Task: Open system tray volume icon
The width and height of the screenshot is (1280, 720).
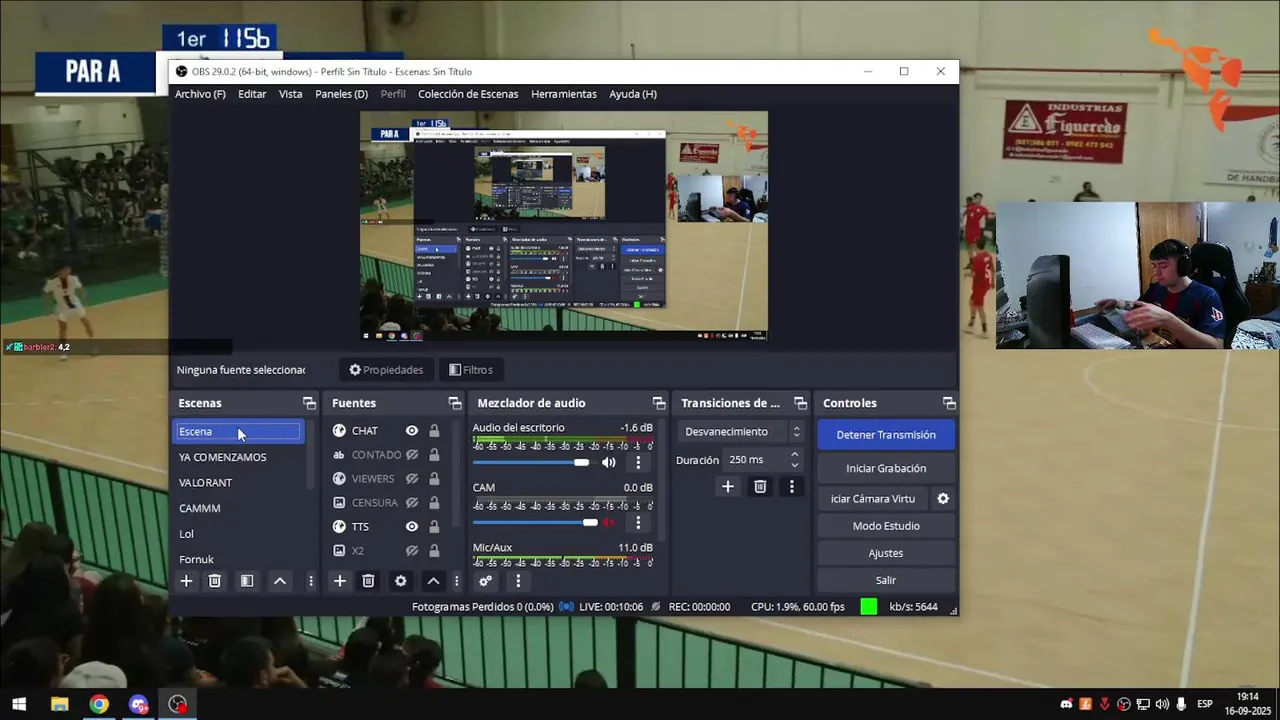Action: [1162, 704]
